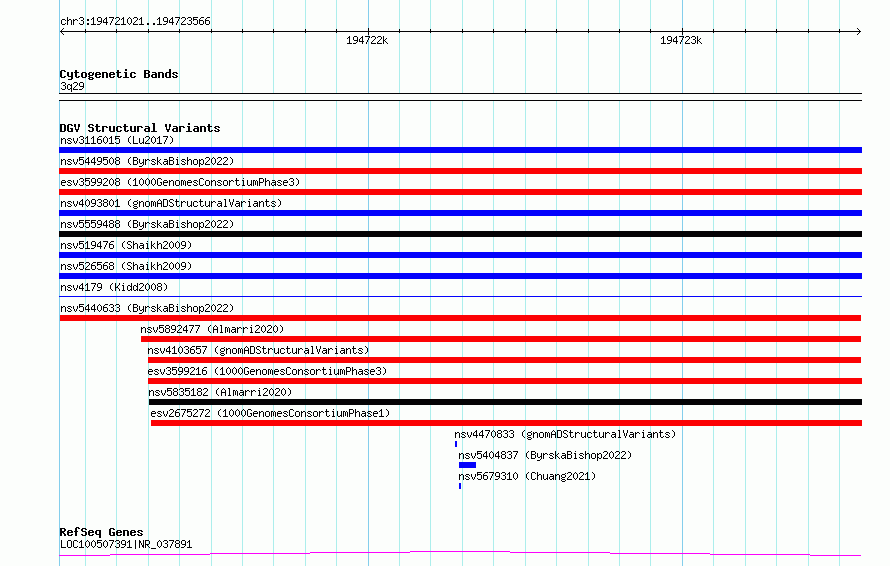The image size is (890, 566).
Task: Open nsv5449508 (ByrskaBishop2022) variant label
Action: tap(147, 161)
